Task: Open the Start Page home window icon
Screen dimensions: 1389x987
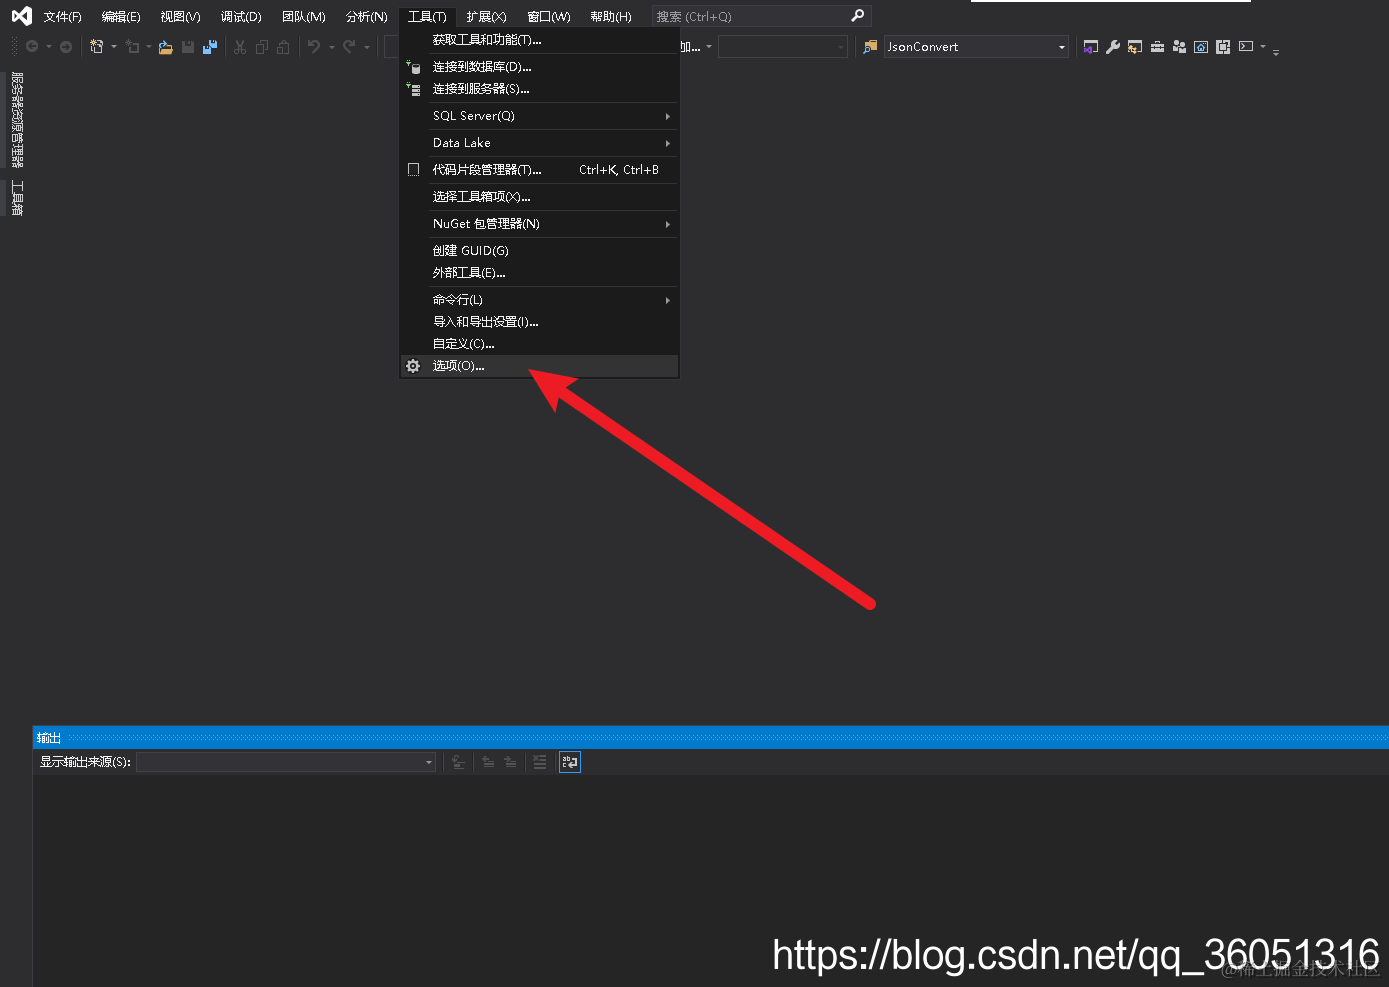Action: (x=1201, y=47)
